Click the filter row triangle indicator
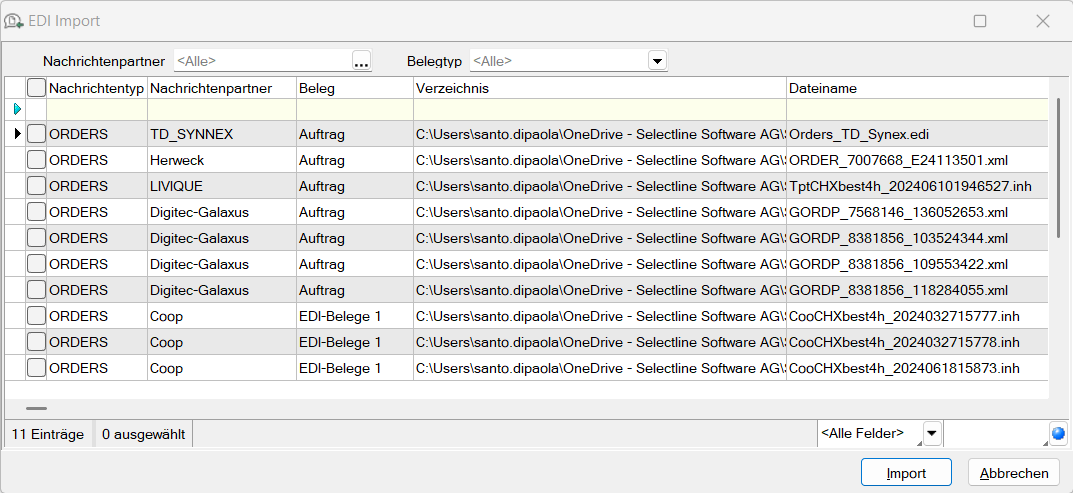This screenshot has width=1073, height=493. click(17, 108)
